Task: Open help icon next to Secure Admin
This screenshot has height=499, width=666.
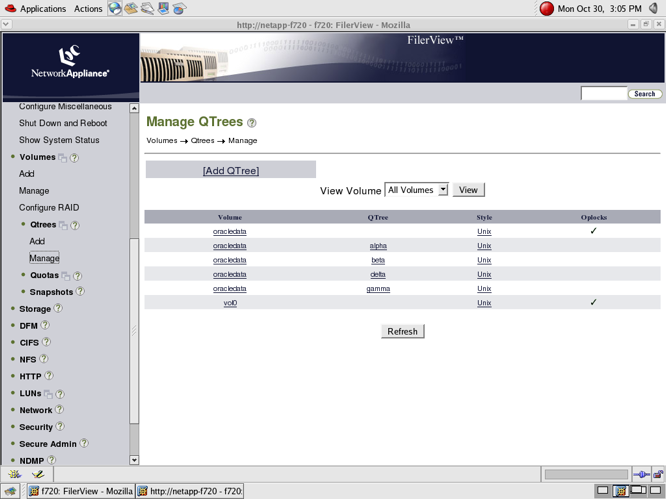Action: (x=84, y=443)
